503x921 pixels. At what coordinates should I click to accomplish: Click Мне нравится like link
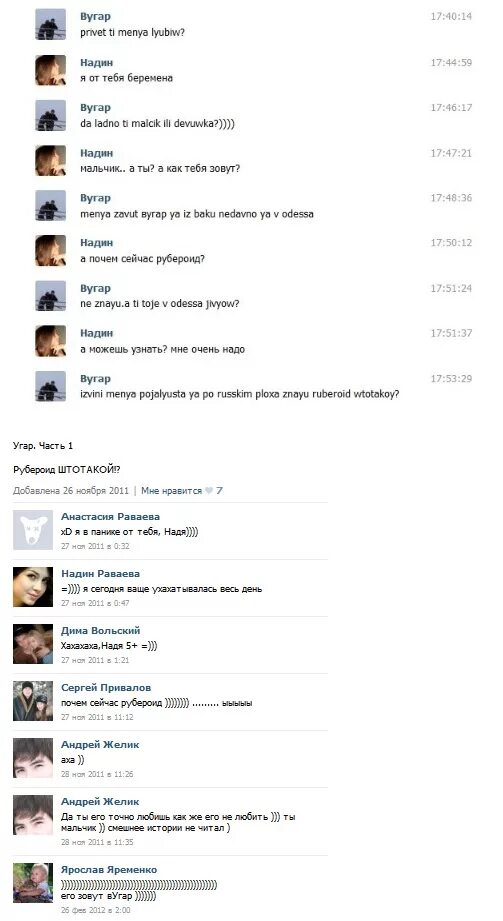tap(171, 491)
